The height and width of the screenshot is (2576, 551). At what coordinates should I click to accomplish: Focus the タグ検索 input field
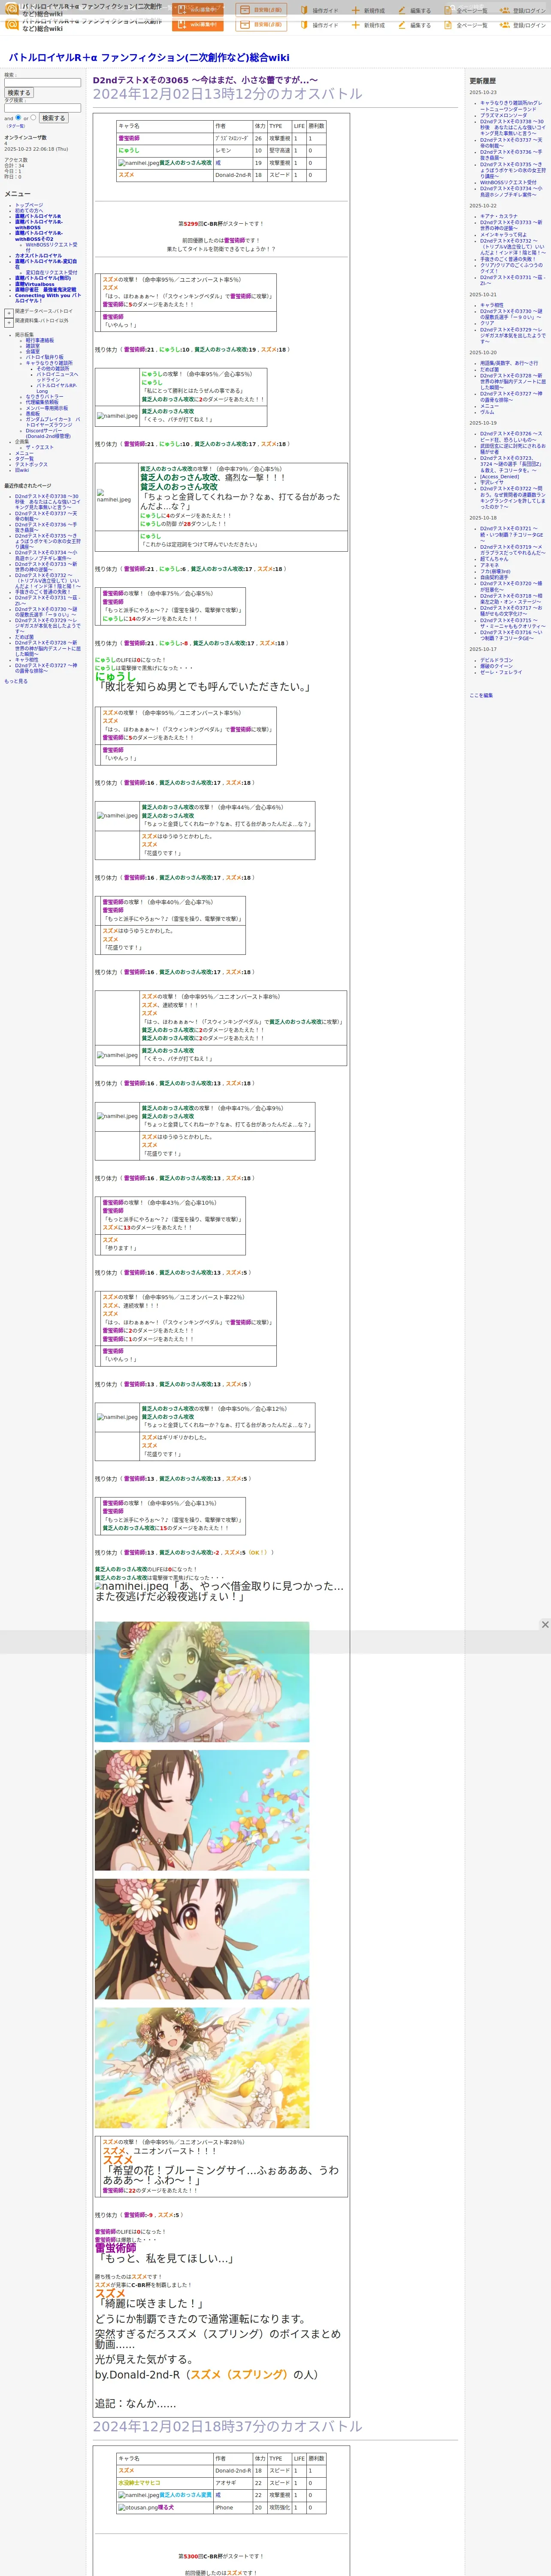[x=42, y=108]
